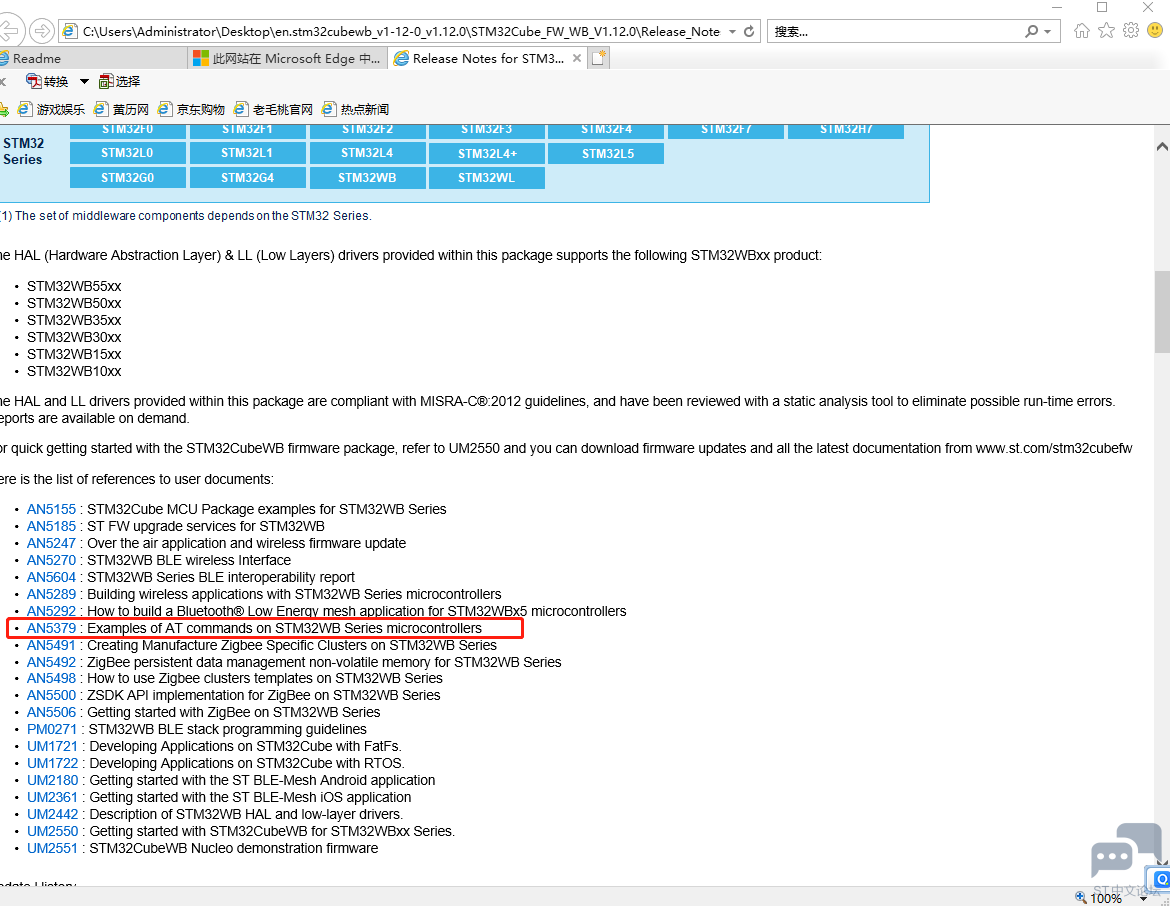Click the STM32G0 series button
The height and width of the screenshot is (906, 1170).
click(128, 178)
